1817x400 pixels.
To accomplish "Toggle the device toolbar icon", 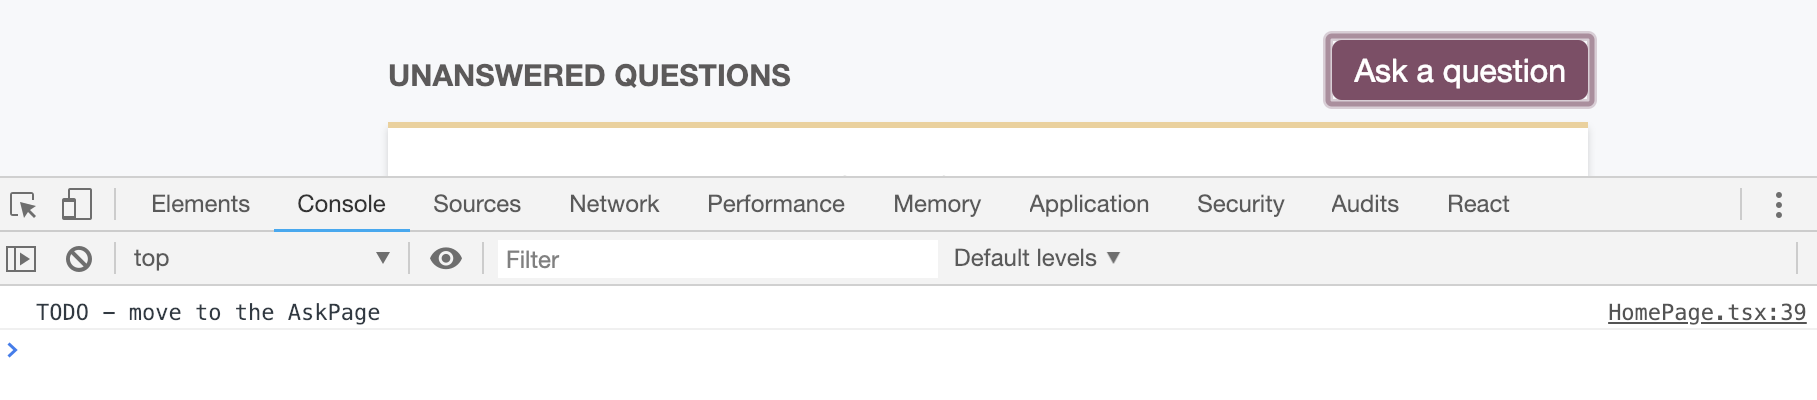I will (x=77, y=205).
